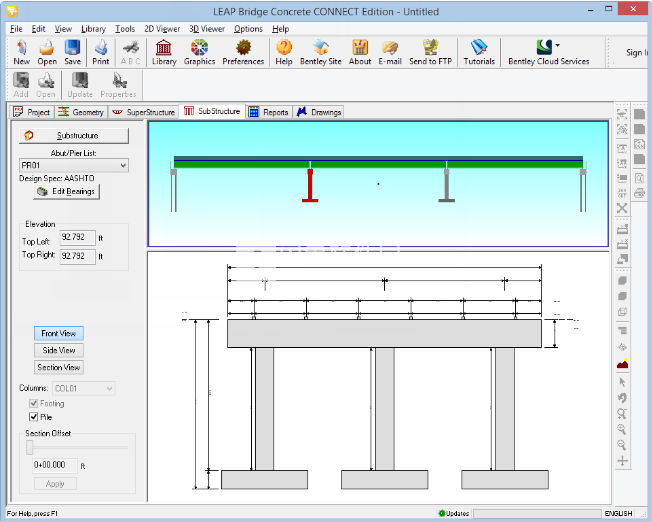The height and width of the screenshot is (522, 652).
Task: Open the View menu
Action: pyautogui.click(x=63, y=29)
